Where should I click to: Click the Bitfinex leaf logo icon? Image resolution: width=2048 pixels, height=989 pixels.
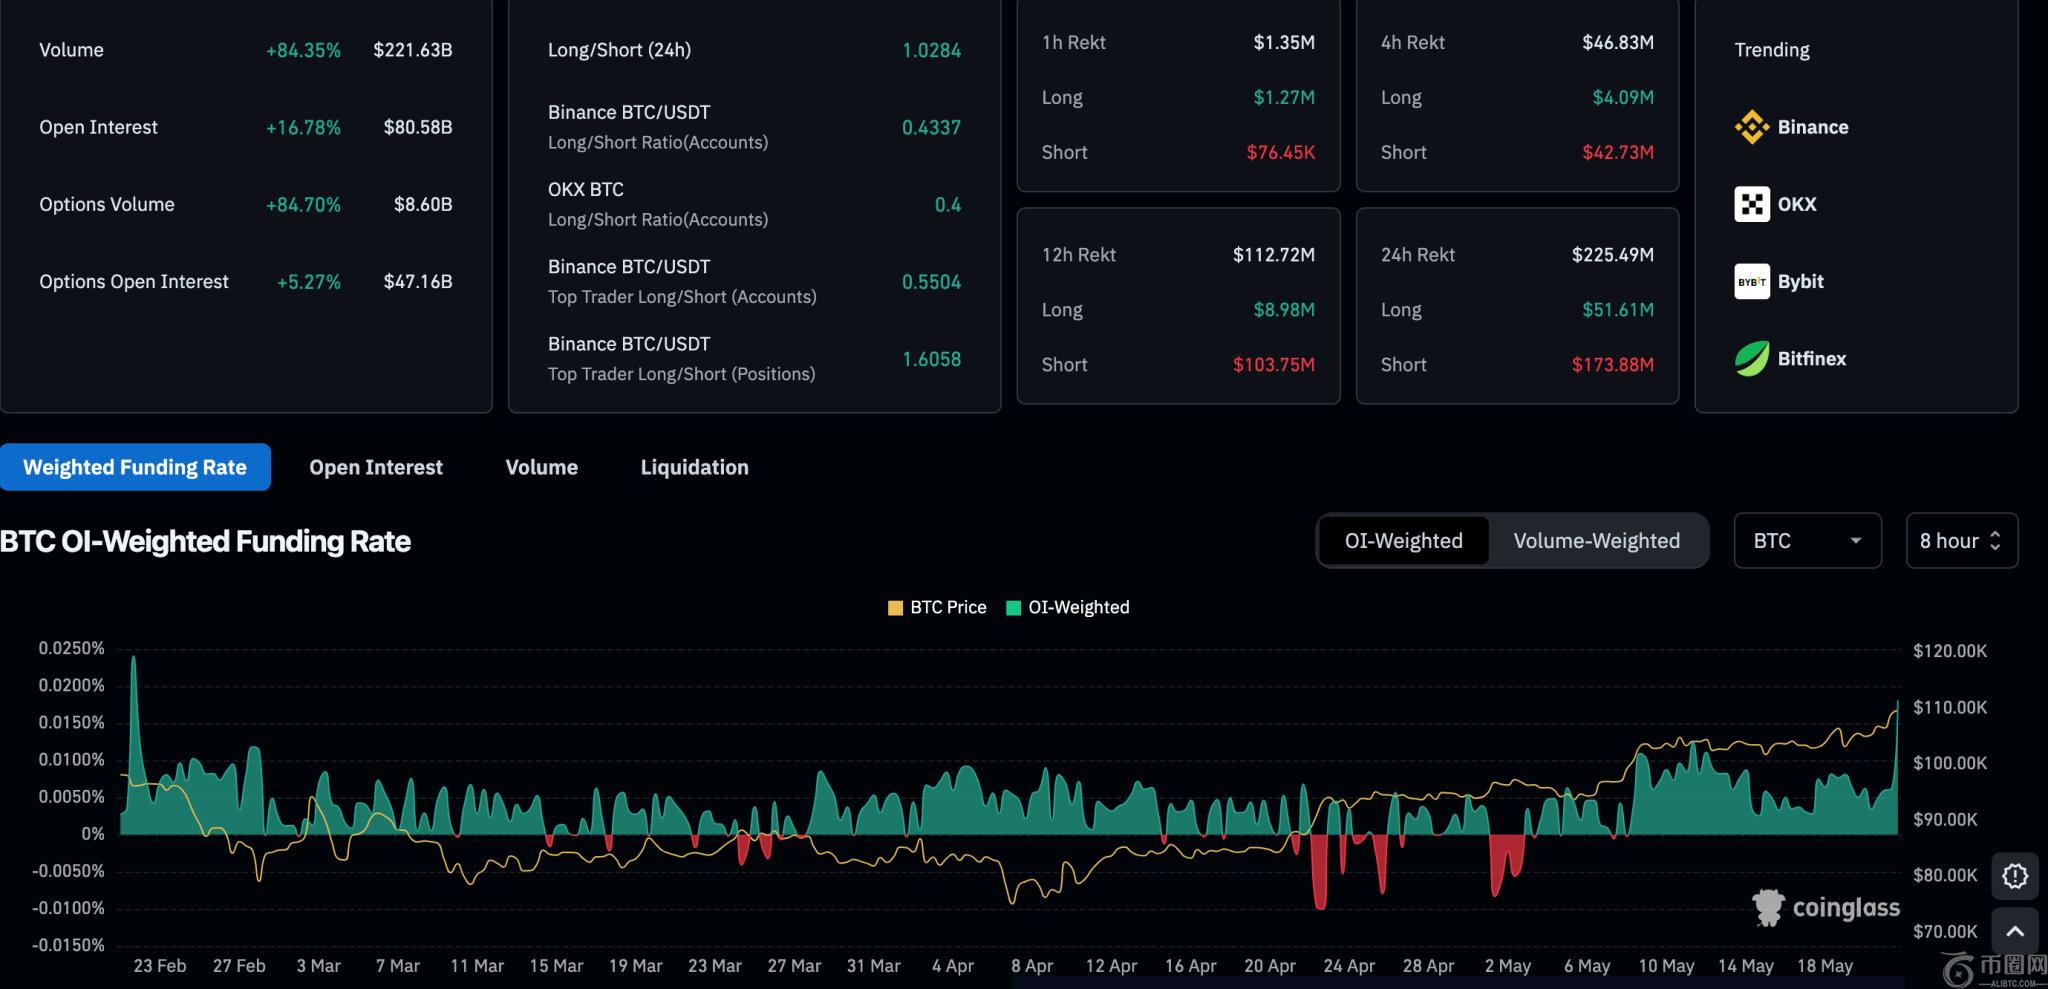coord(1751,359)
